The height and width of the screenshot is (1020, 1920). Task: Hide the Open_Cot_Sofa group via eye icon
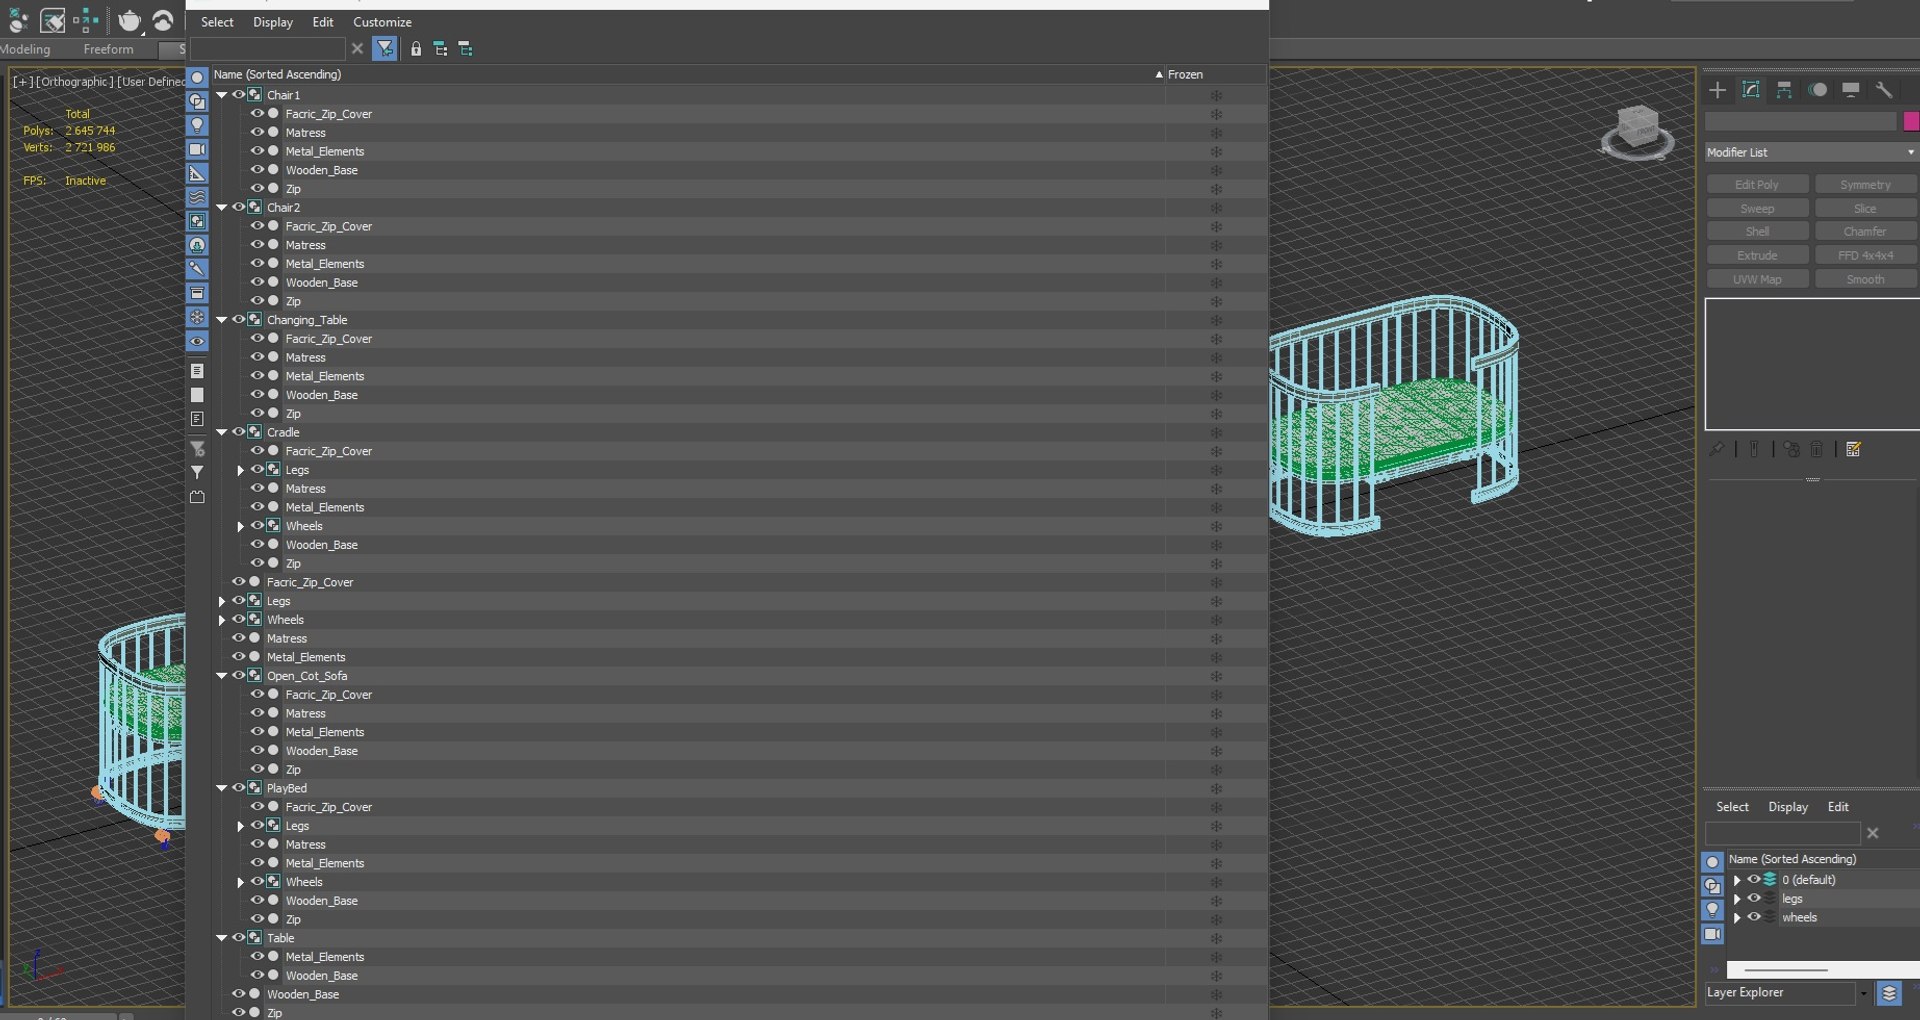pyautogui.click(x=238, y=676)
